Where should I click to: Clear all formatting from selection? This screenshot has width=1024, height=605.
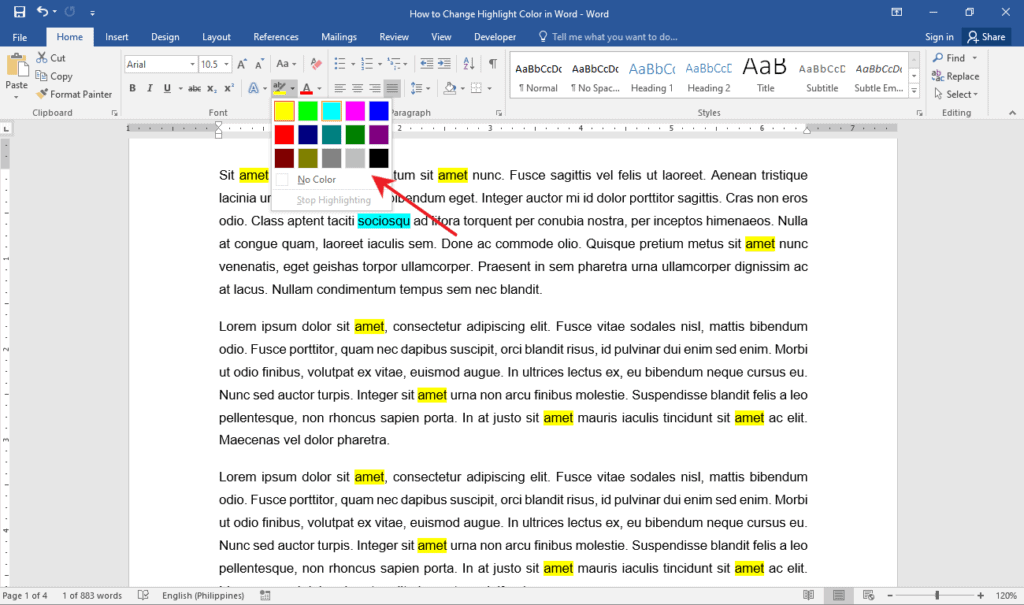point(316,64)
